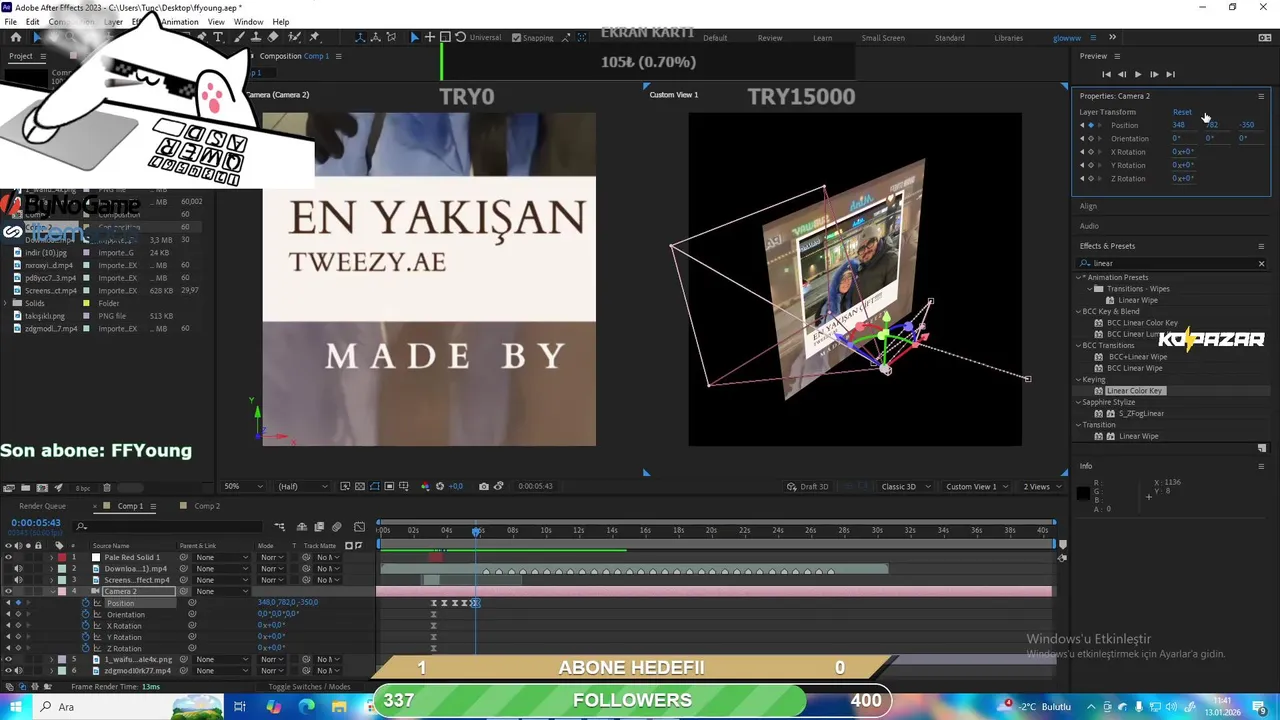This screenshot has height=720, width=1280.
Task: Collapse the Camera 2 layer properties
Action: [52, 591]
